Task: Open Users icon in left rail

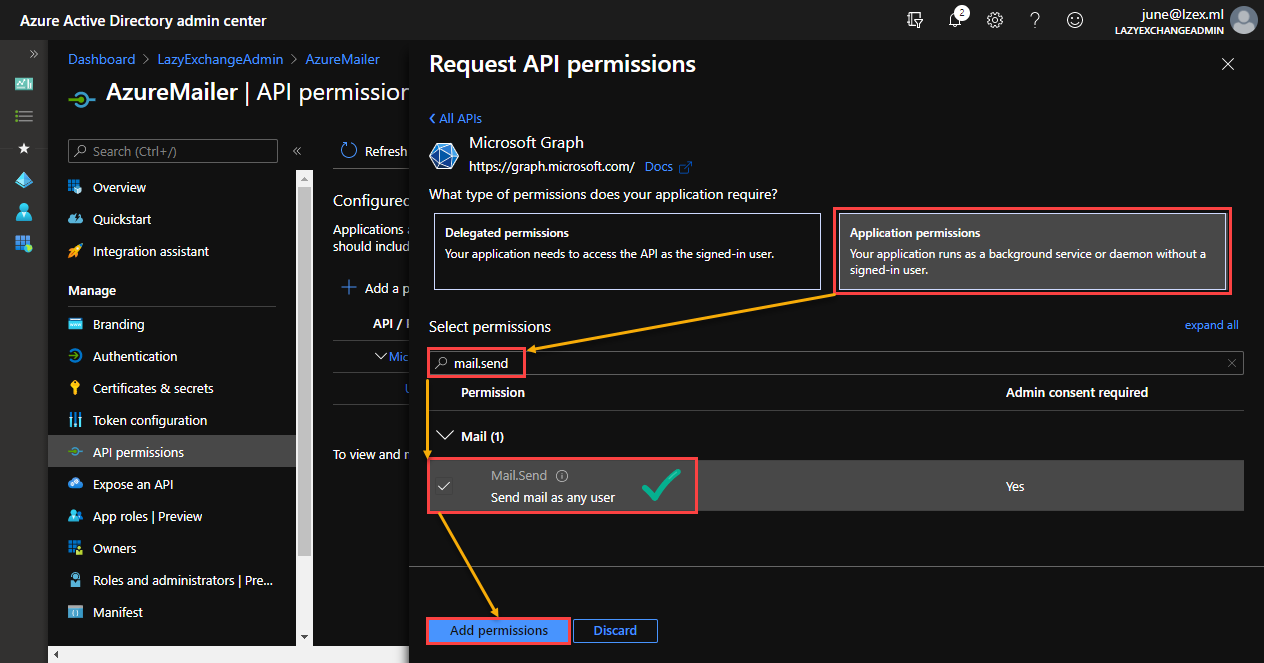Action: pyautogui.click(x=24, y=212)
